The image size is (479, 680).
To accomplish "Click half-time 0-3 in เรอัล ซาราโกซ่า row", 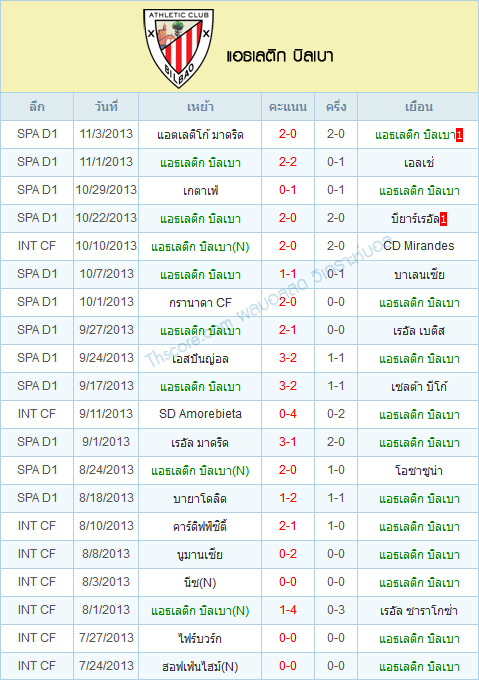I will (x=336, y=609).
